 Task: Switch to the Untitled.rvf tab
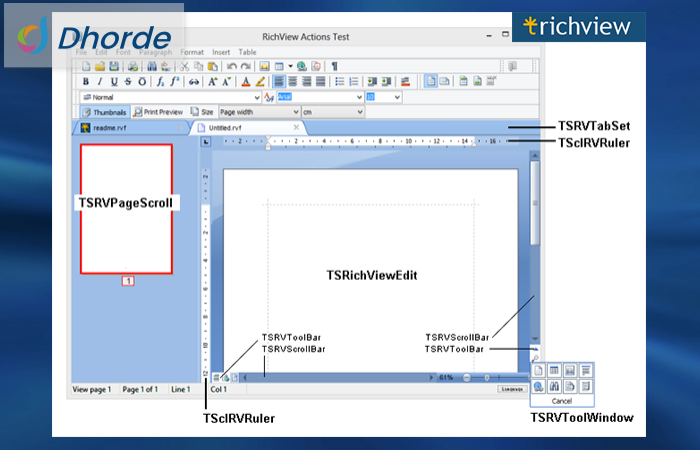(x=248, y=128)
